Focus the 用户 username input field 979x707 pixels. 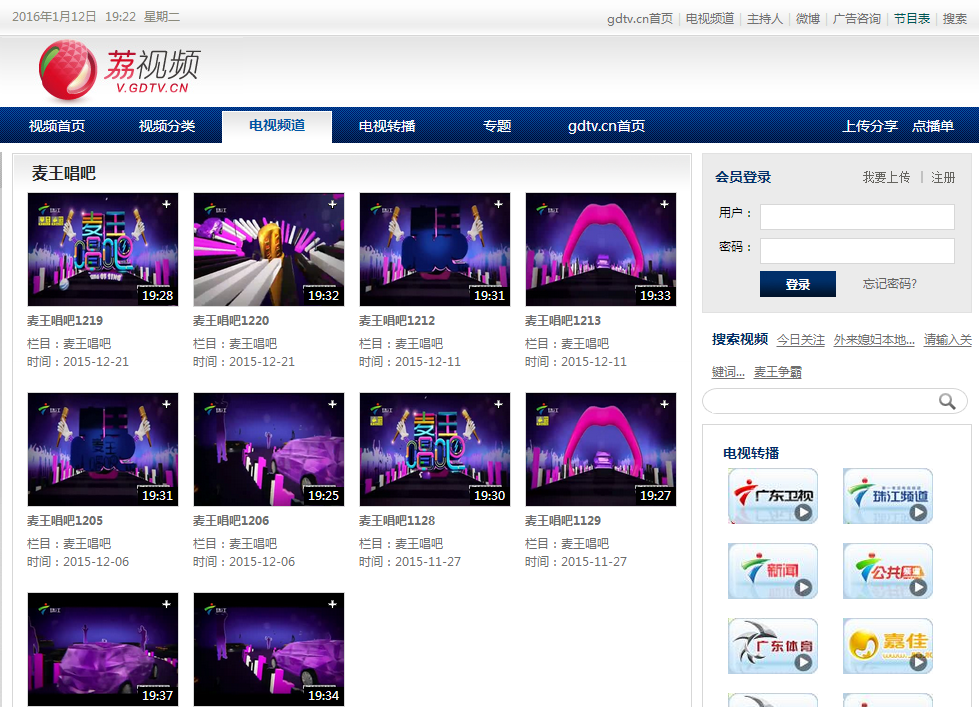(857, 217)
